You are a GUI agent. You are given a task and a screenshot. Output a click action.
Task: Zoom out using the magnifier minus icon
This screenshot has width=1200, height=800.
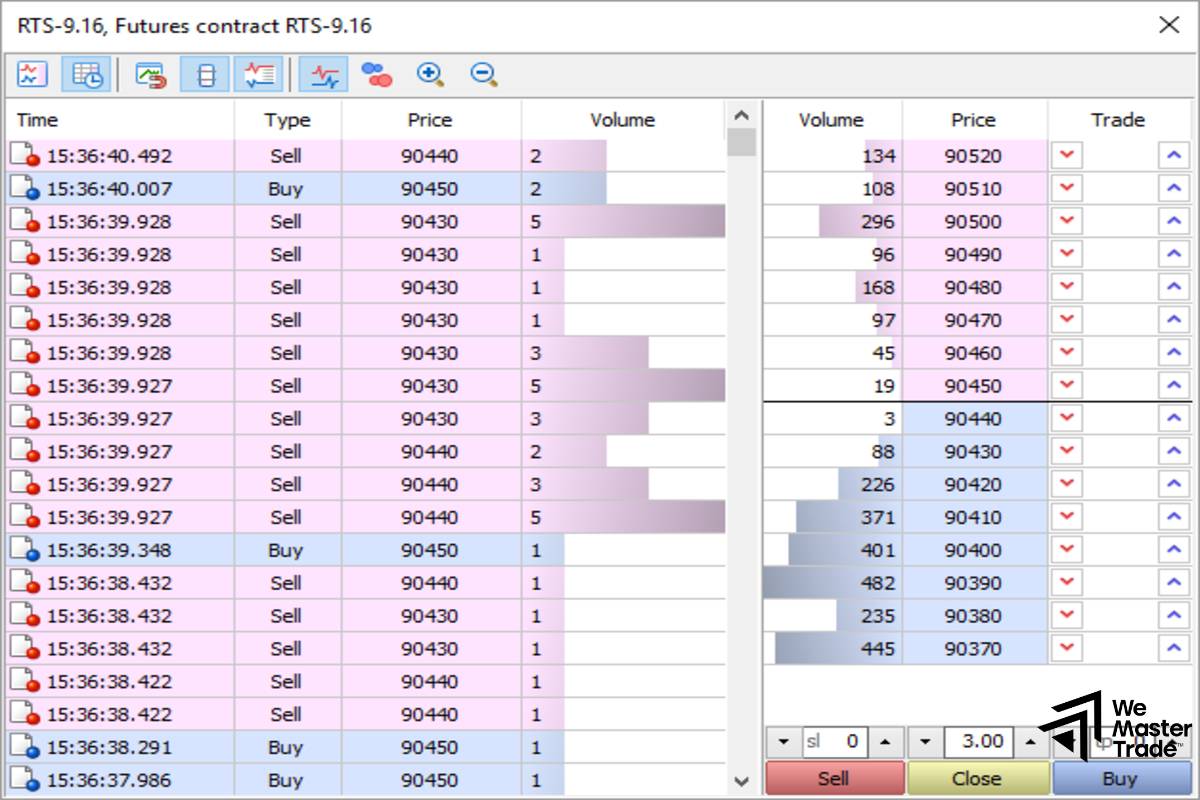(485, 73)
